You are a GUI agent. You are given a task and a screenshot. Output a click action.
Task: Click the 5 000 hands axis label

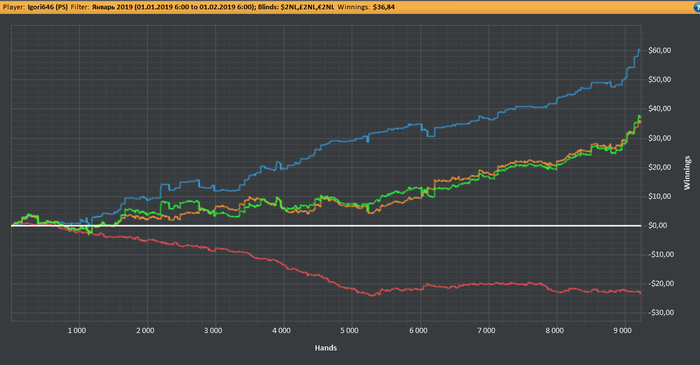(x=349, y=331)
